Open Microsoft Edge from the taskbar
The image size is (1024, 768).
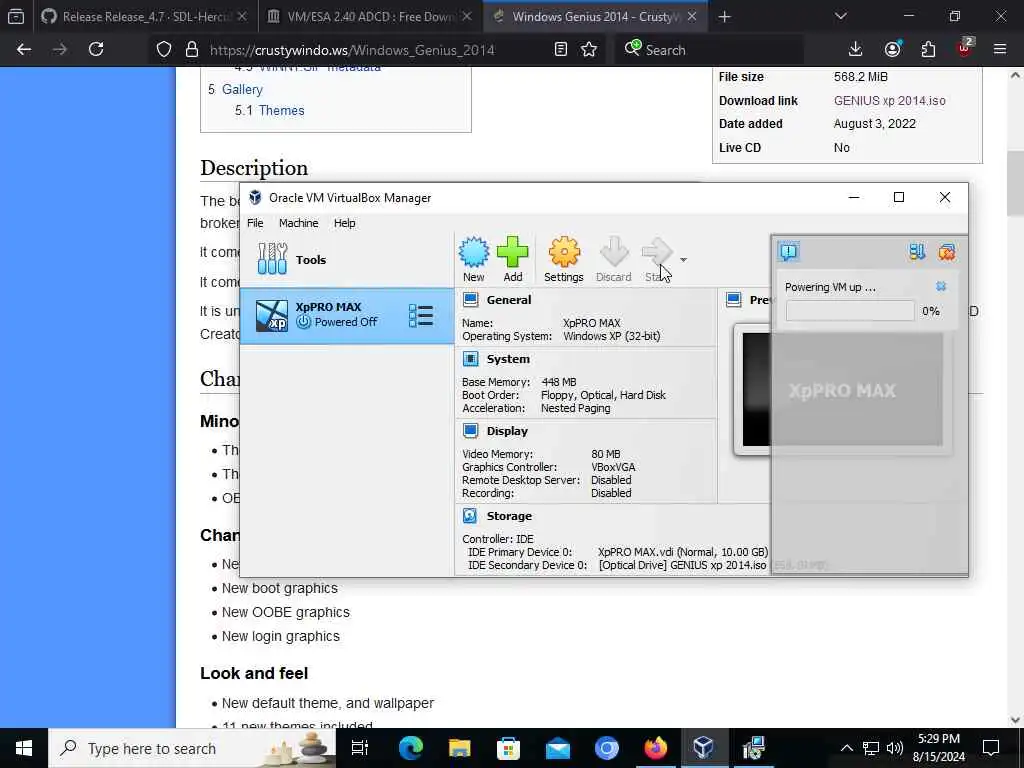point(411,748)
